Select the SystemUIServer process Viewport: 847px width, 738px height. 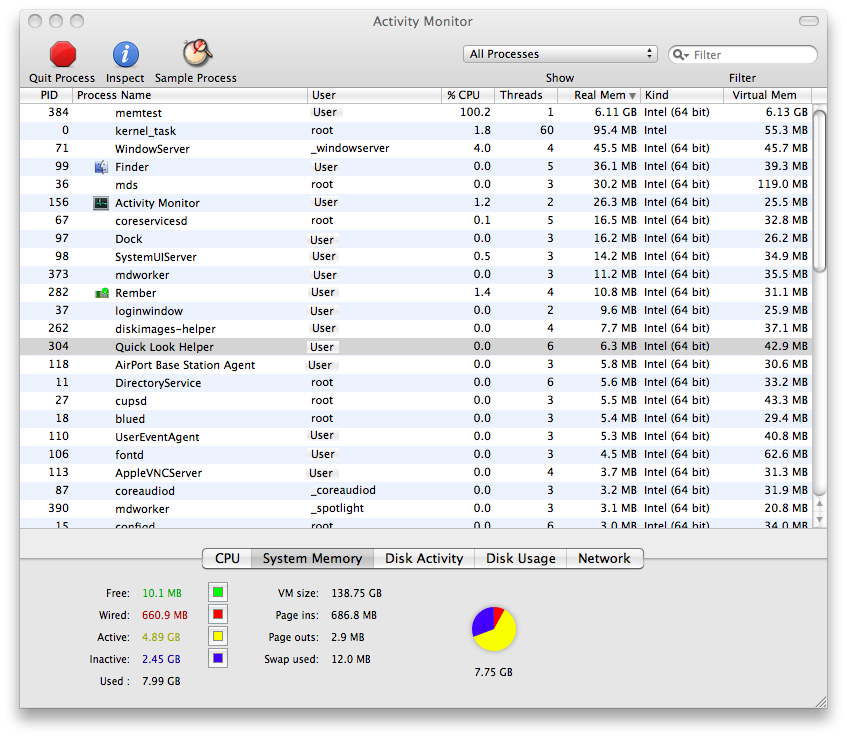coord(416,257)
